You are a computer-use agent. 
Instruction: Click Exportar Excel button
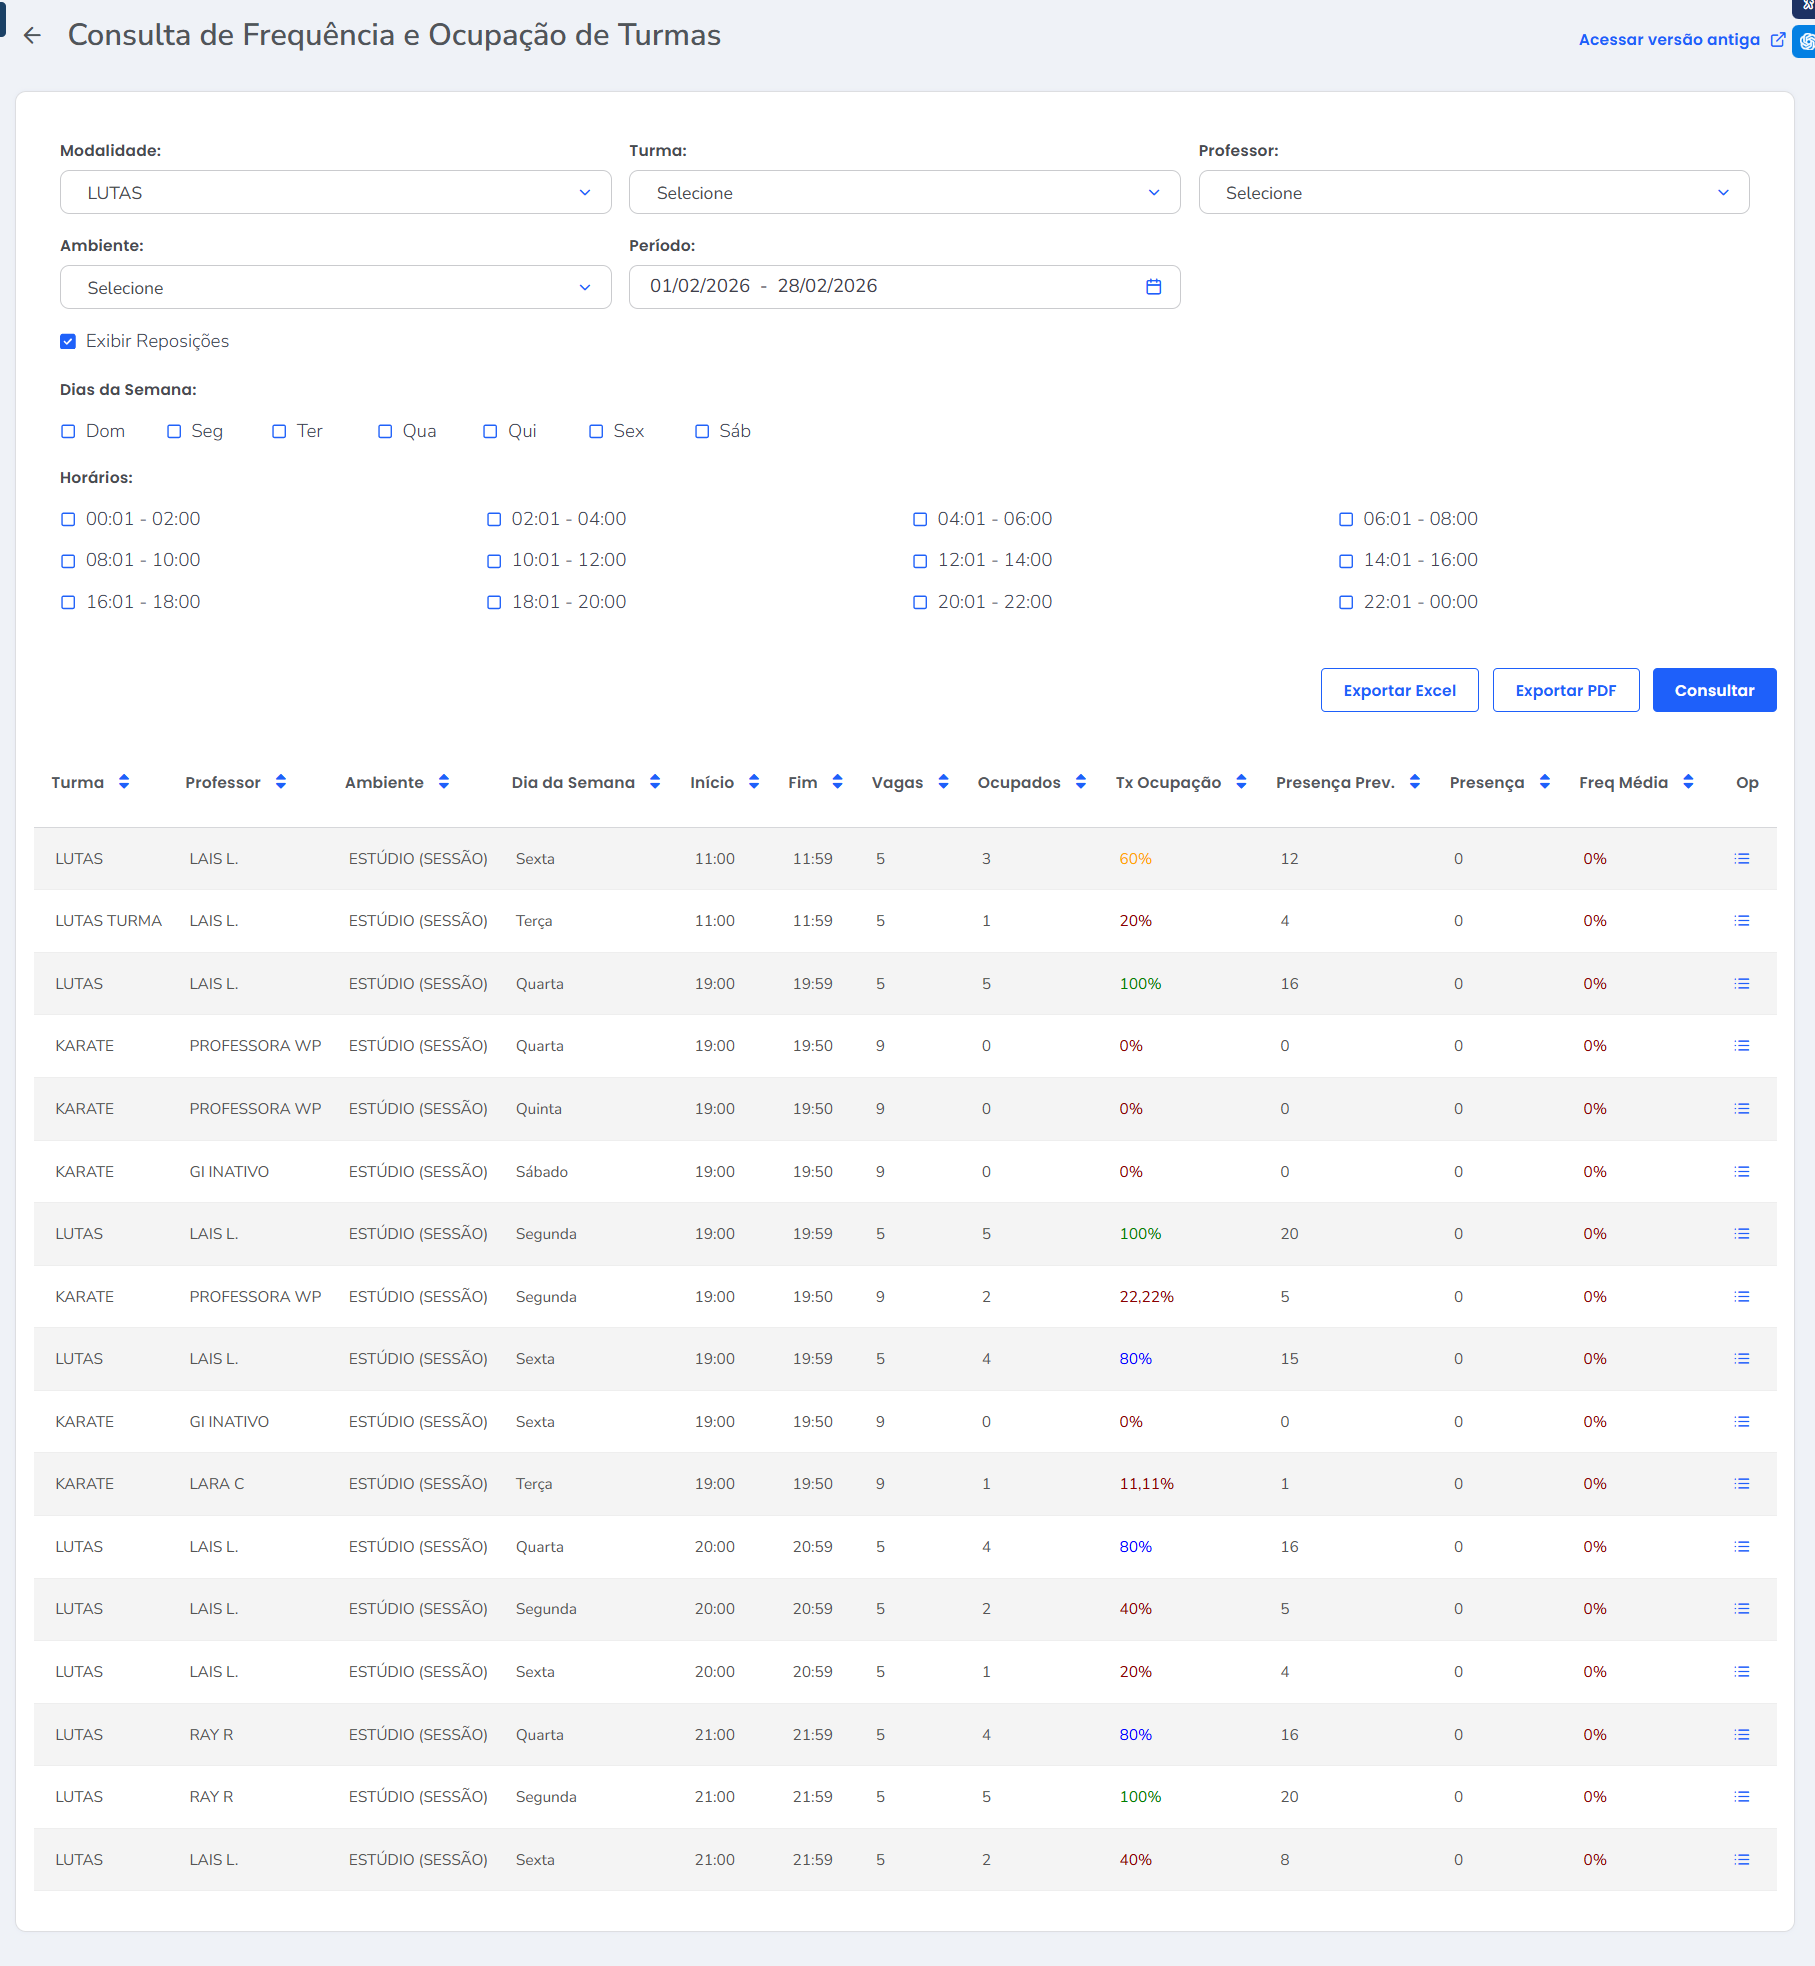pos(1399,690)
